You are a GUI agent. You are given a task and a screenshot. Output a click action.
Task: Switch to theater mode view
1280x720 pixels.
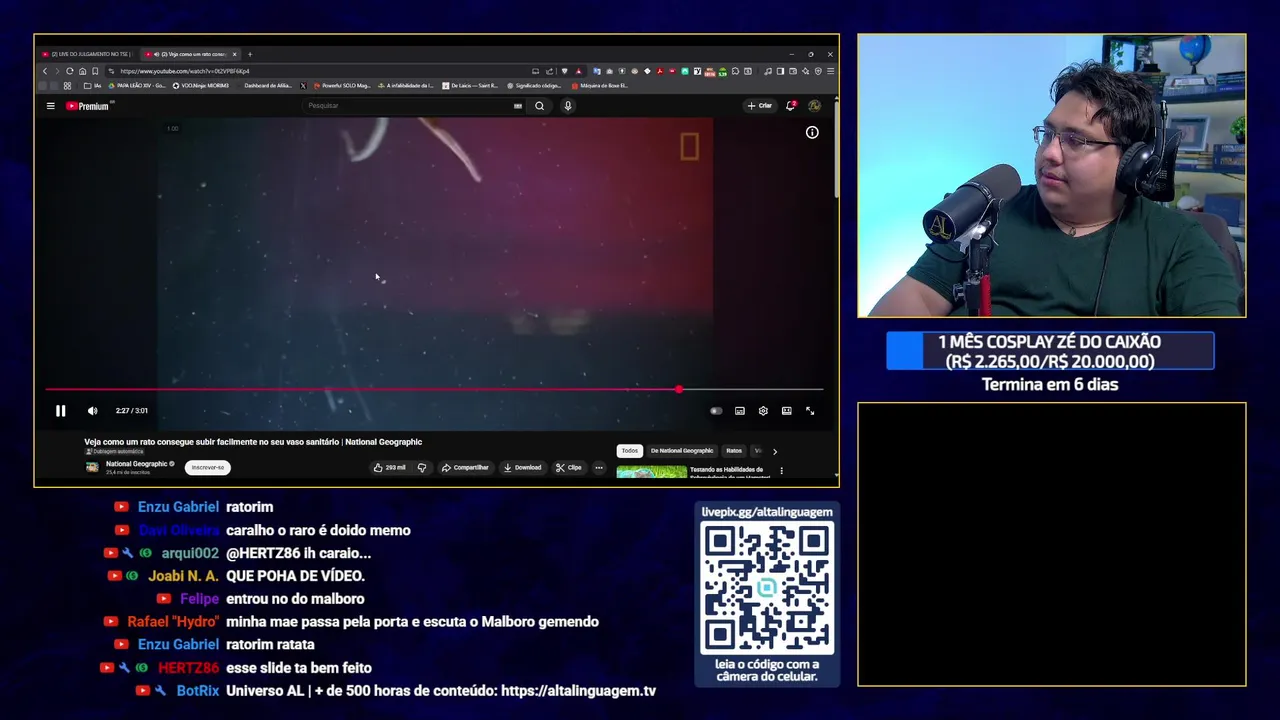[x=787, y=411]
